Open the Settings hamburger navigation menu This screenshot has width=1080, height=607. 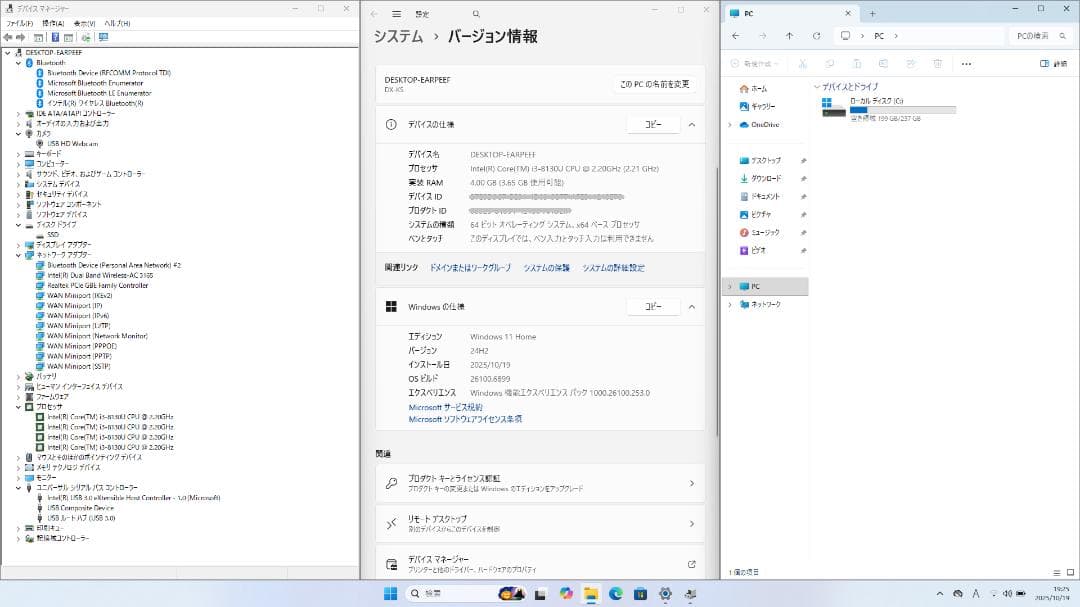pyautogui.click(x=397, y=14)
